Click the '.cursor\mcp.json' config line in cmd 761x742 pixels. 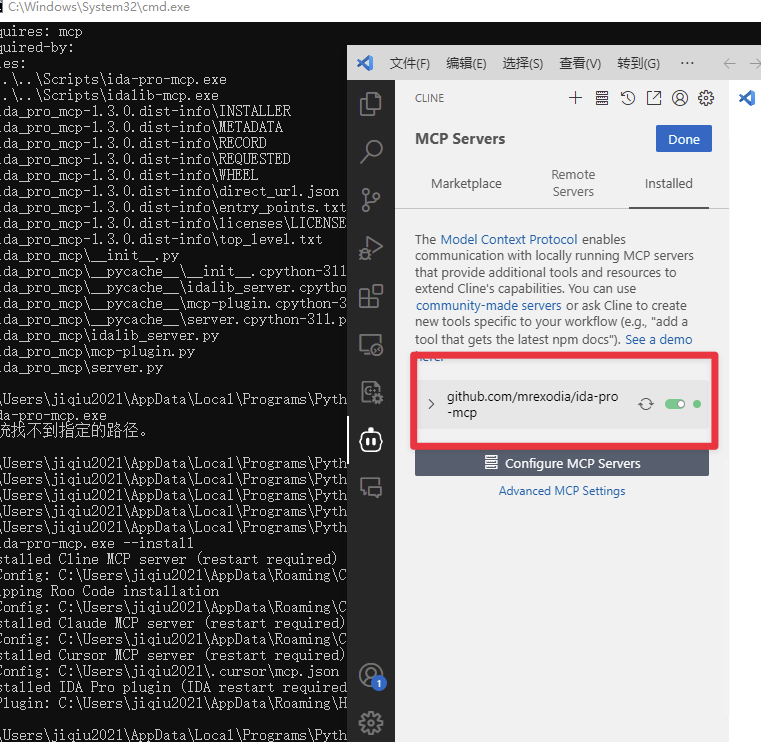click(169, 671)
